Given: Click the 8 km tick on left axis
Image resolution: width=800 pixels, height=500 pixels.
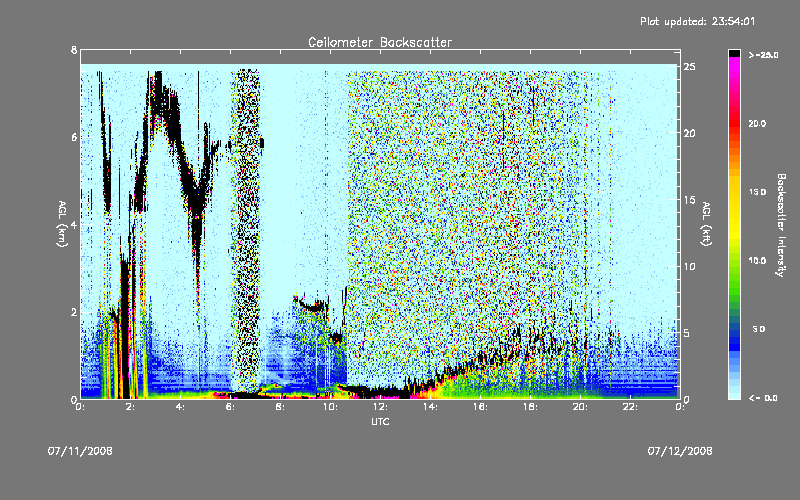Looking at the screenshot, I should 74,50.
